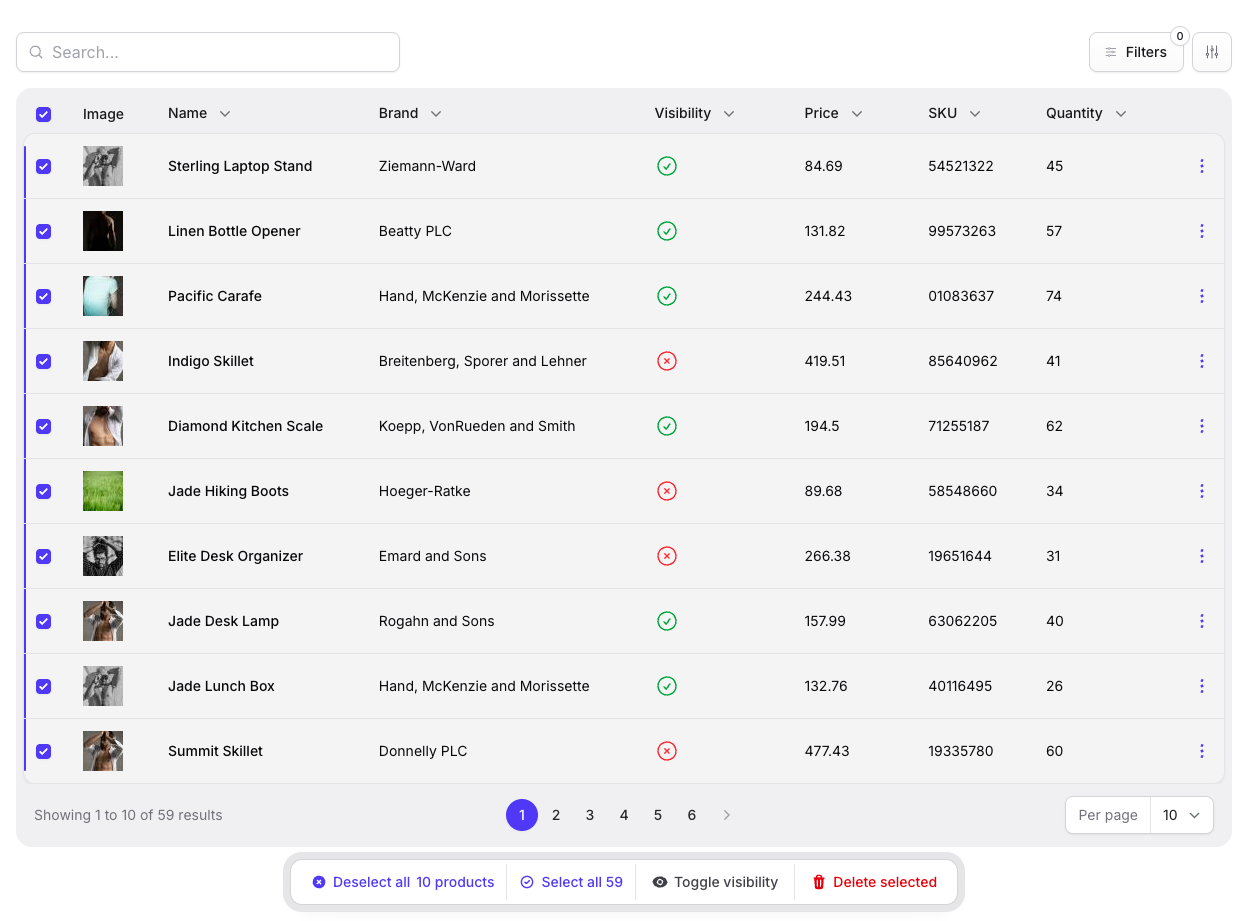The width and height of the screenshot is (1248, 921).
Task: Click hidden cross icon for Jade Hiking Boots
Action: (667, 491)
